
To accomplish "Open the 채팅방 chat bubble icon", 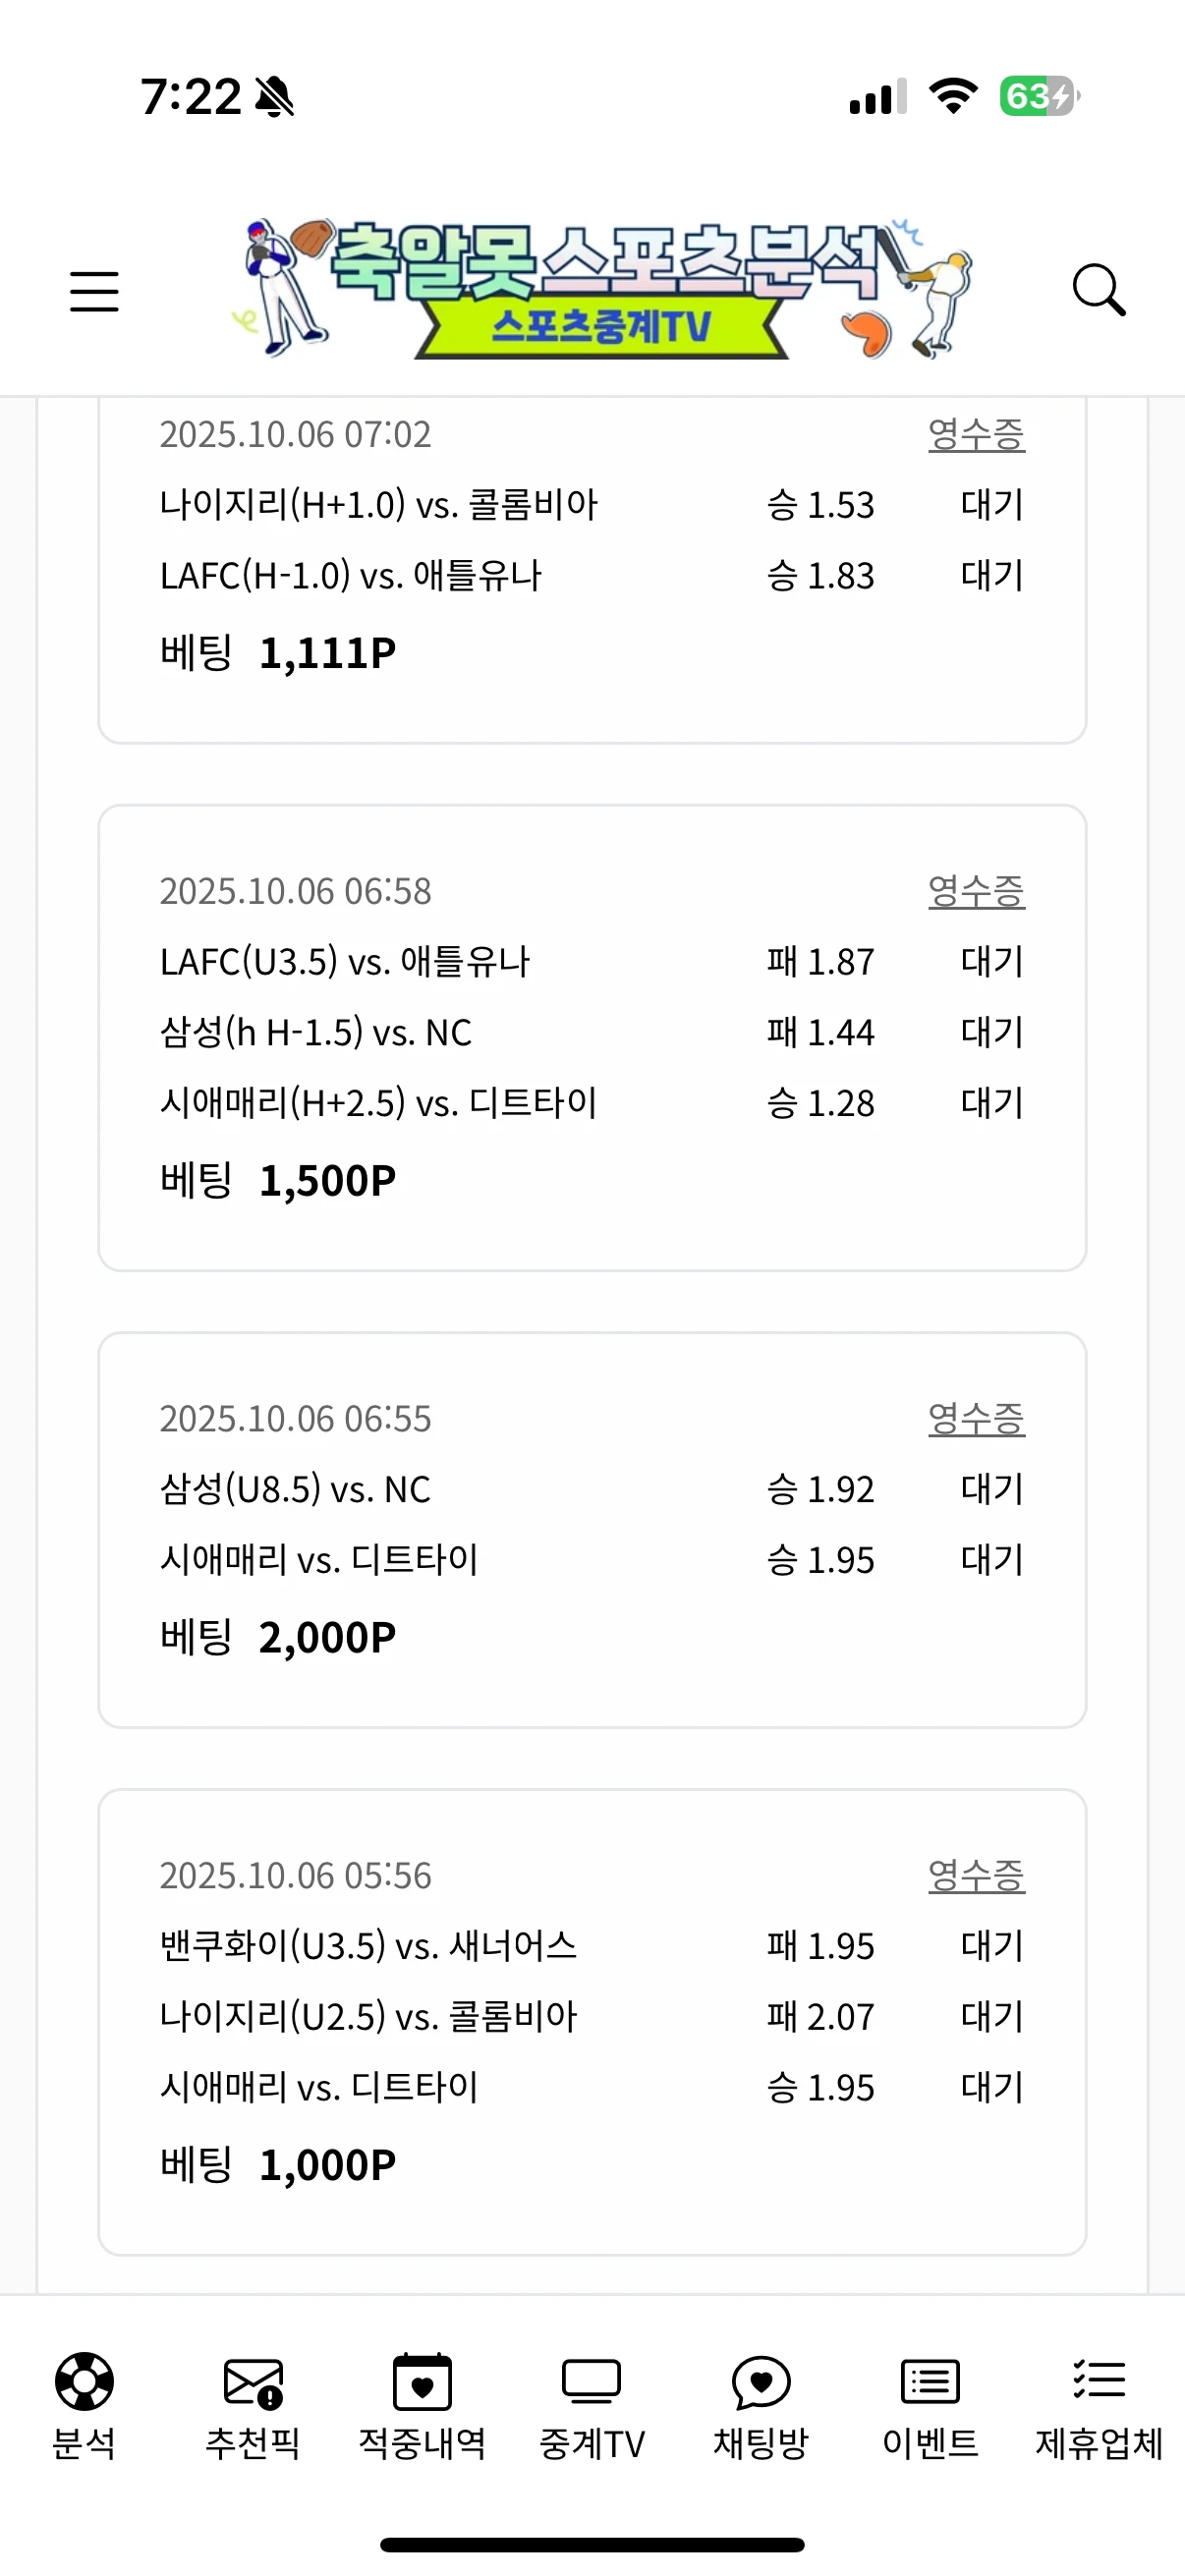I will tap(761, 2381).
